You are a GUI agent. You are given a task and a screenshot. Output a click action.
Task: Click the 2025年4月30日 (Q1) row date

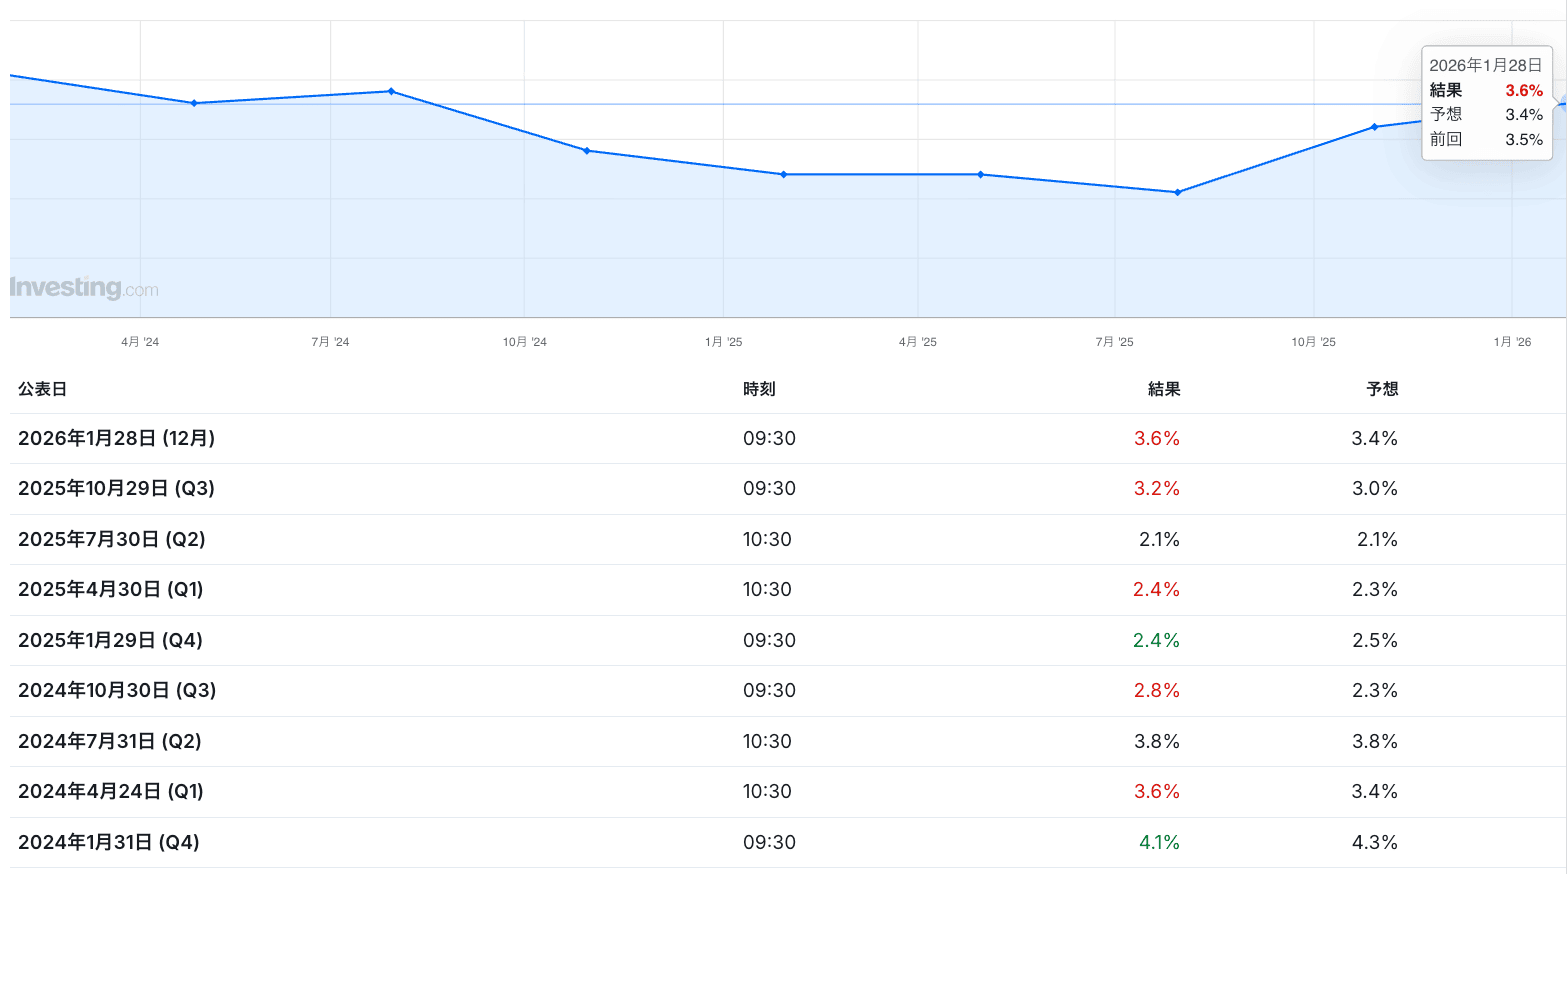[x=111, y=590]
